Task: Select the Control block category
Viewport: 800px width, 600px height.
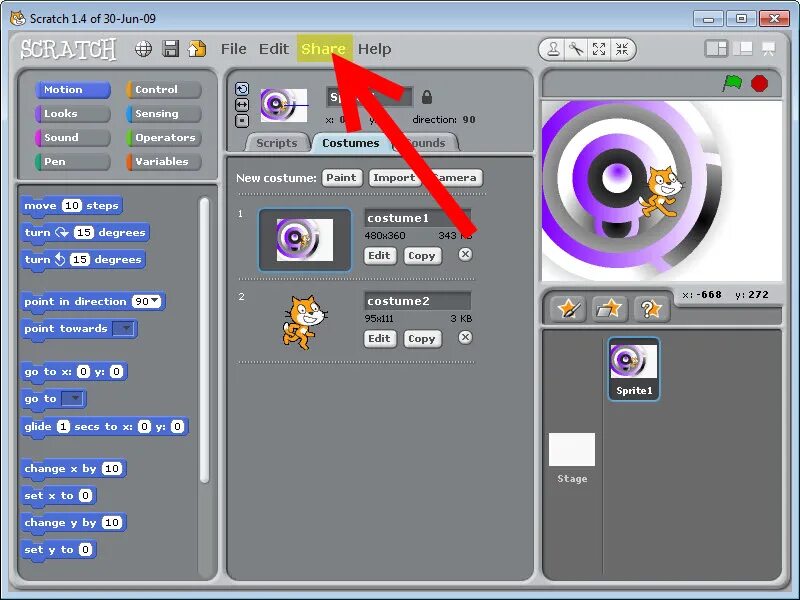Action: [x=164, y=89]
